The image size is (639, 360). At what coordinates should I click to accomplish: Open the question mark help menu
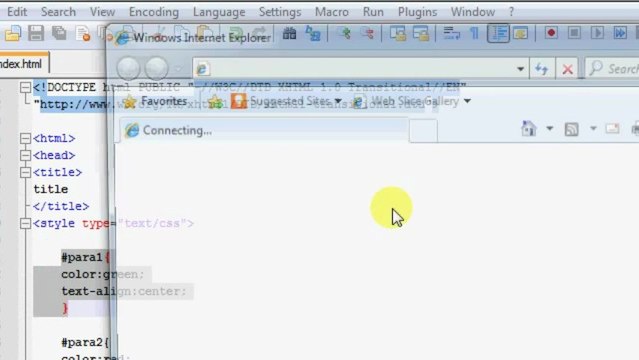coord(511,12)
